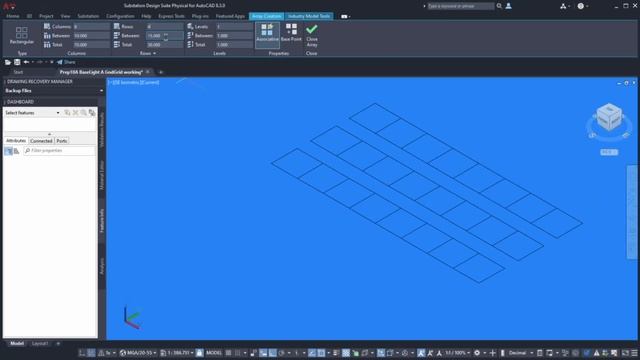Click the ViewCube in the viewport
Viewport: 640px width, 360px height.
point(609,117)
